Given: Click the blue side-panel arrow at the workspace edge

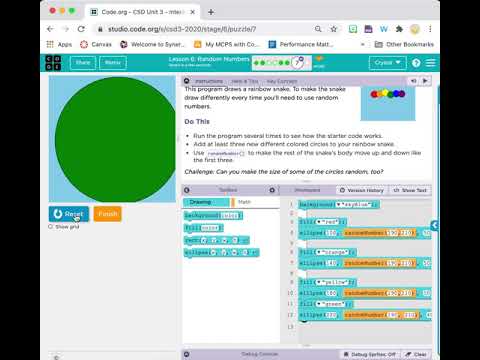Looking at the screenshot, I should click(x=434, y=226).
